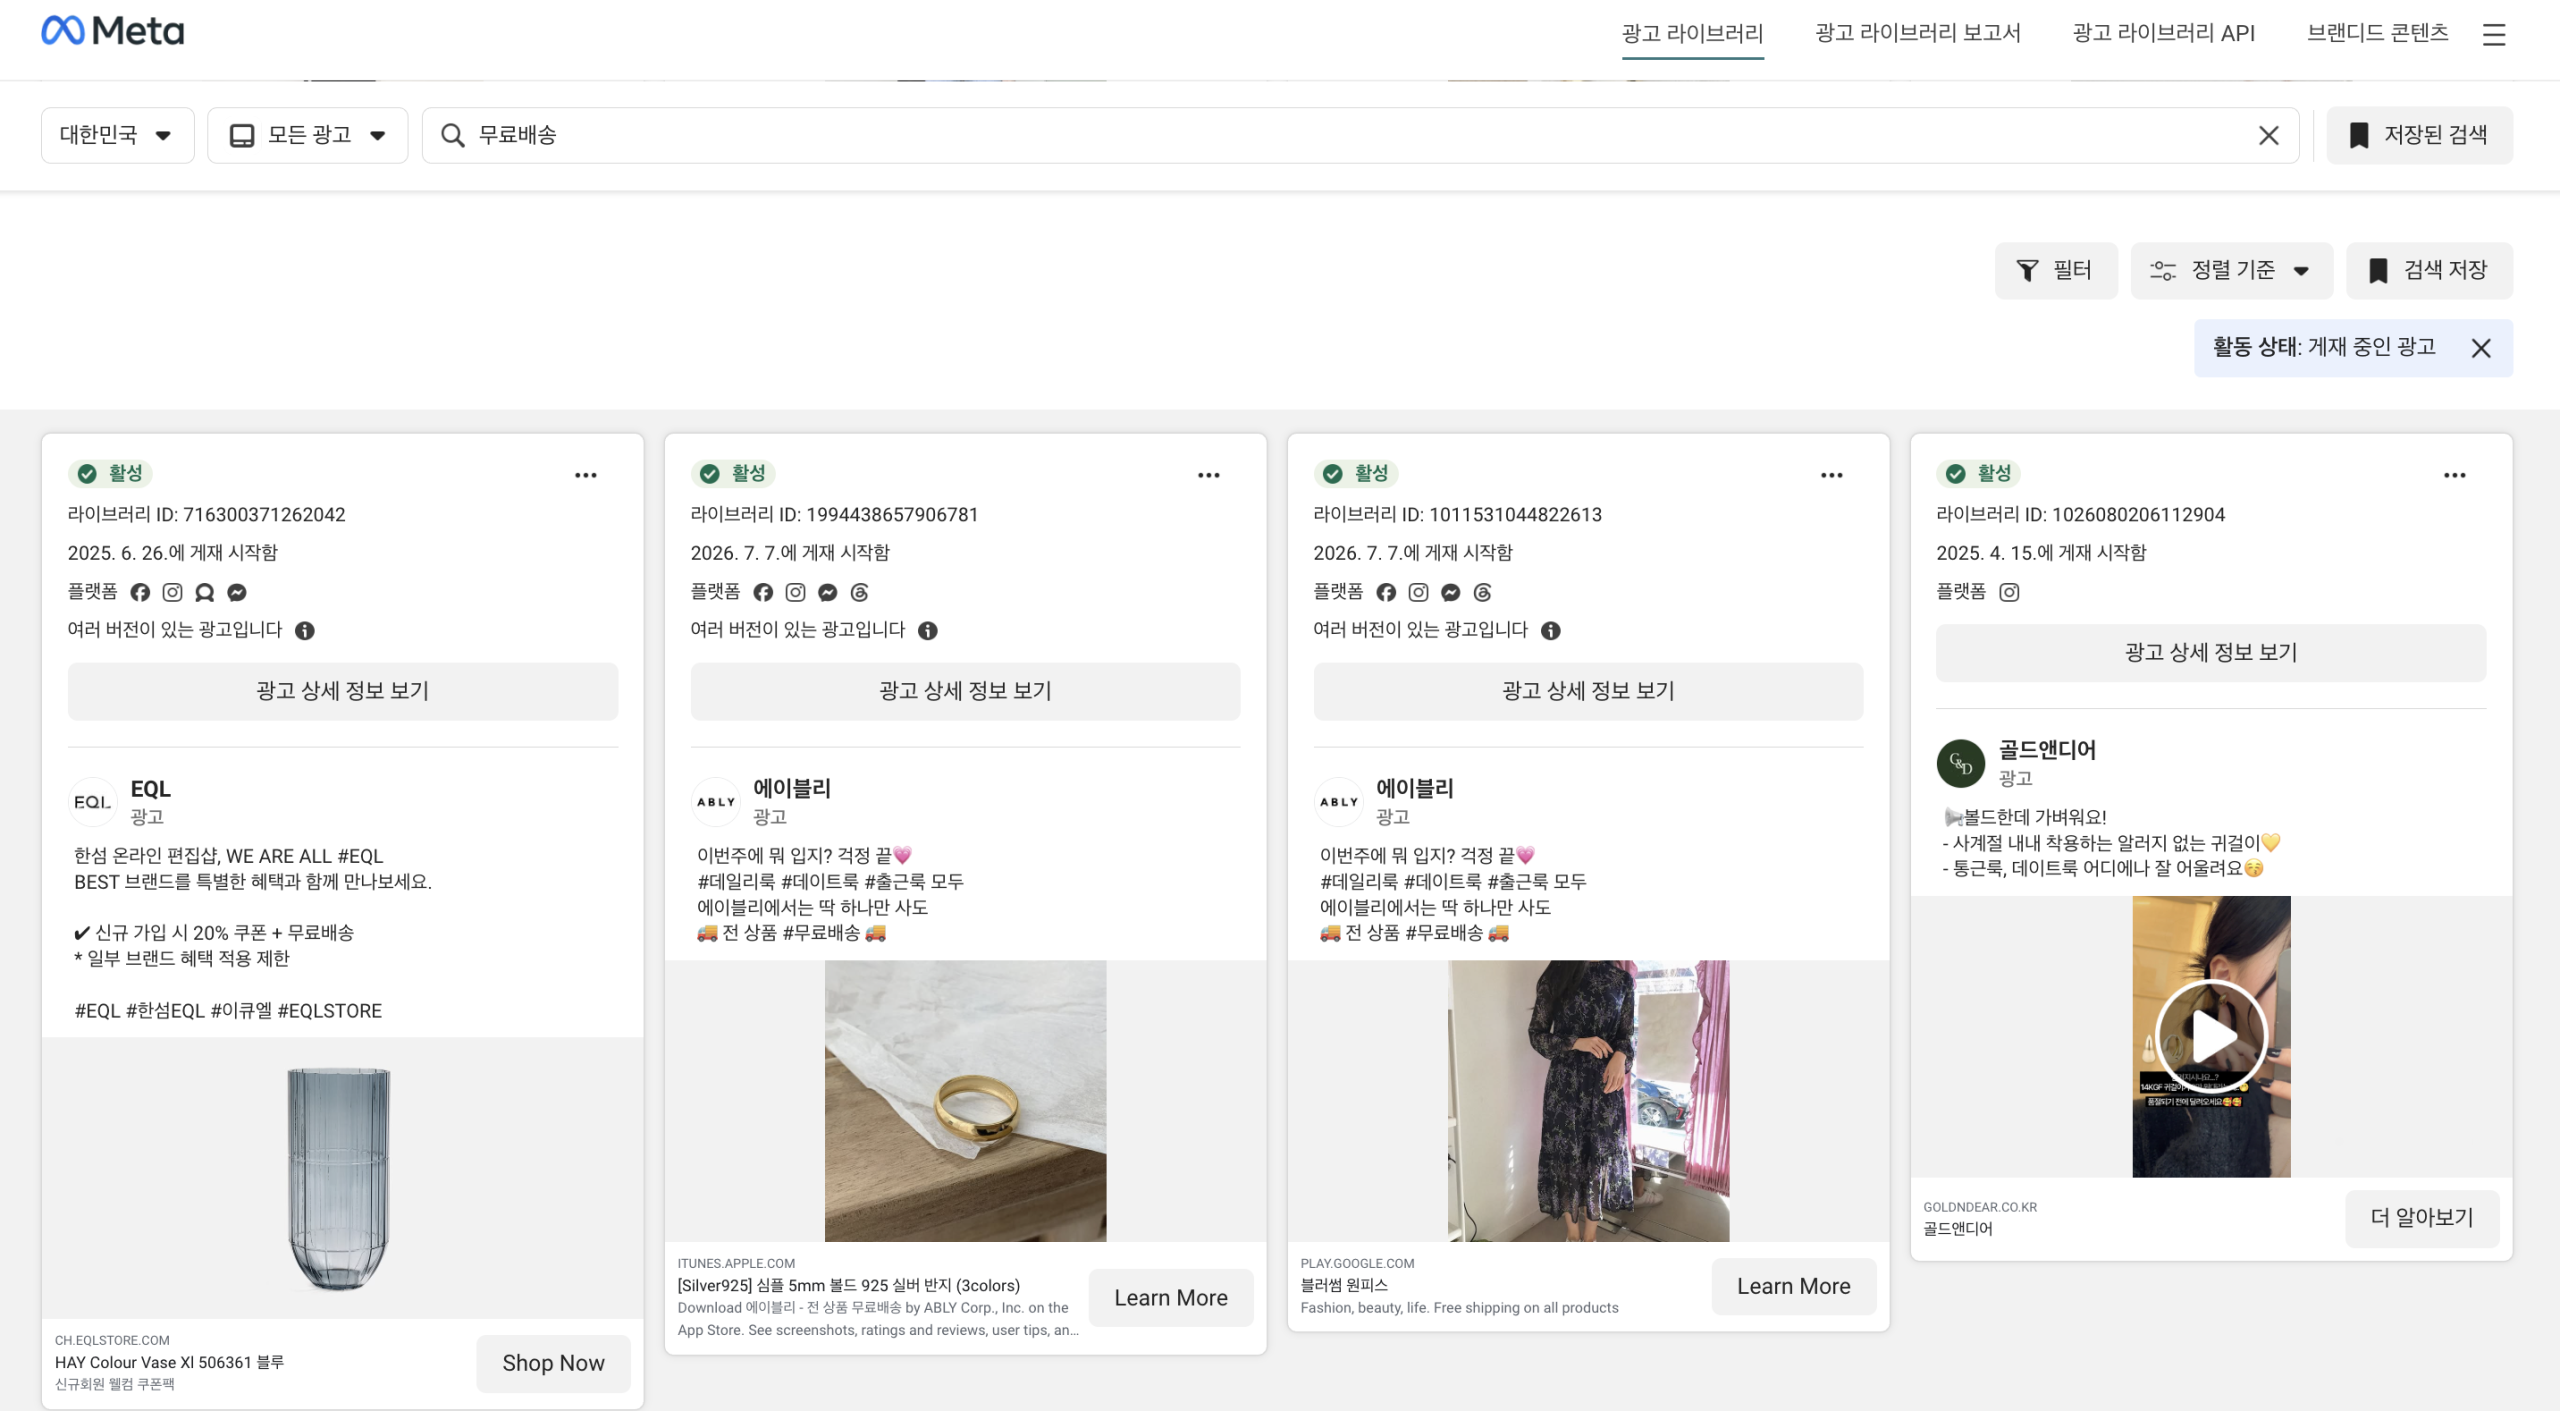
Task: Click the Audience Network icon on the EQL ad
Action: (x=204, y=593)
